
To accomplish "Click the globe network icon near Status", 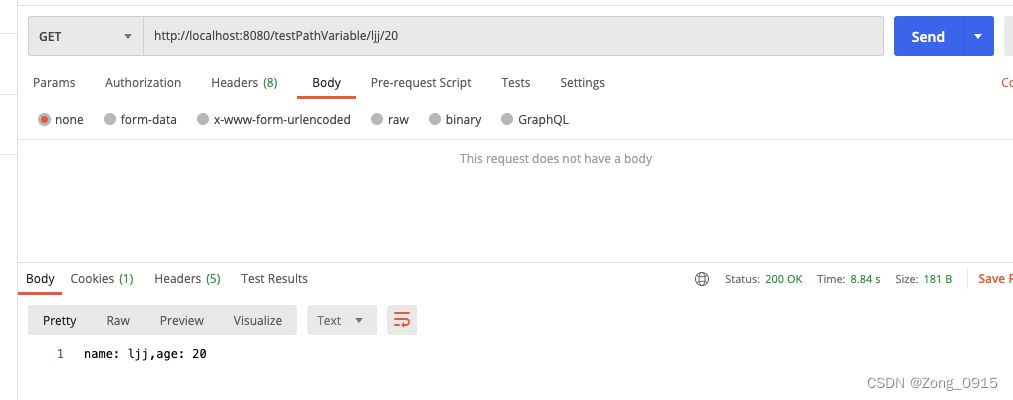I will (x=702, y=279).
